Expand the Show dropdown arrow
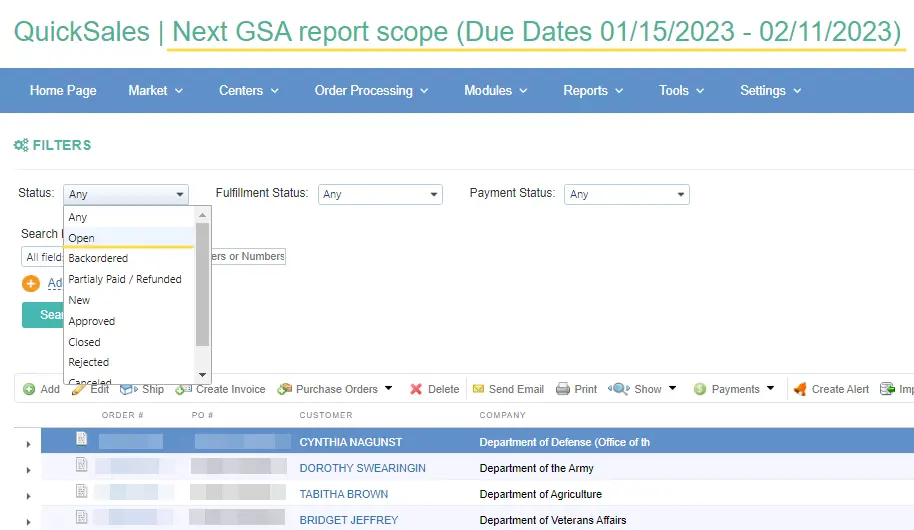Screen dimensions: 914x530 click(x=672, y=388)
